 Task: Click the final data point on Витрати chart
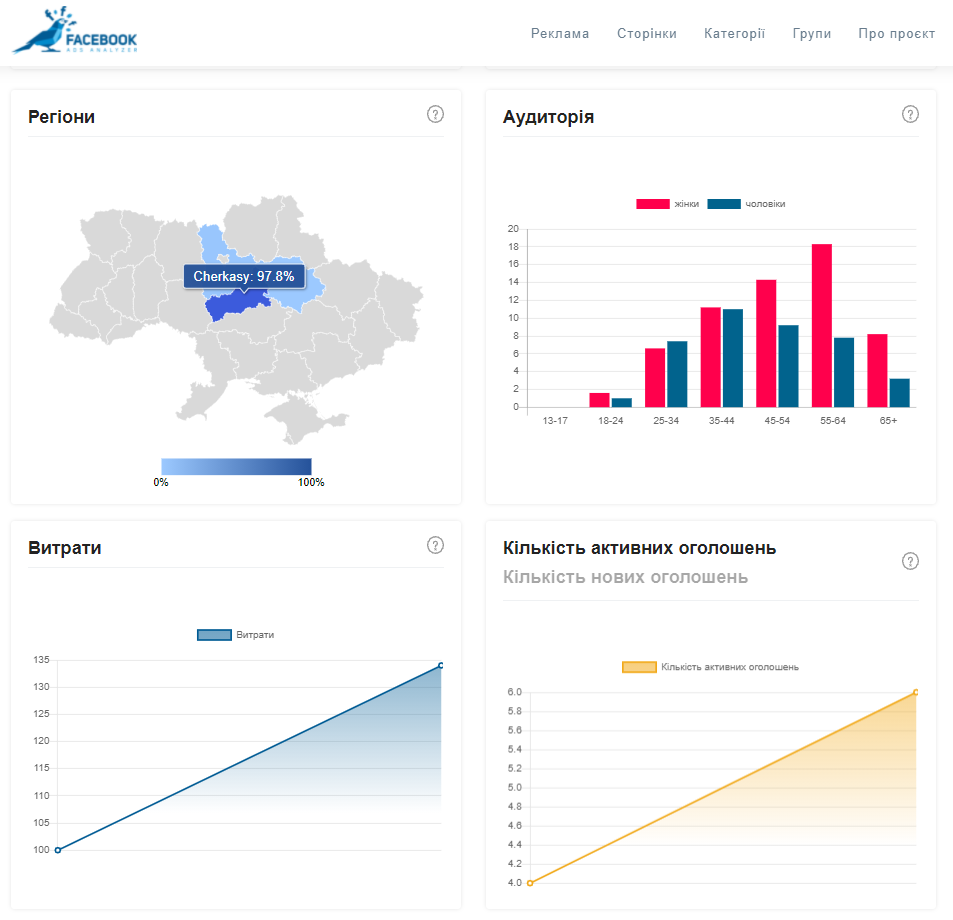click(x=441, y=665)
